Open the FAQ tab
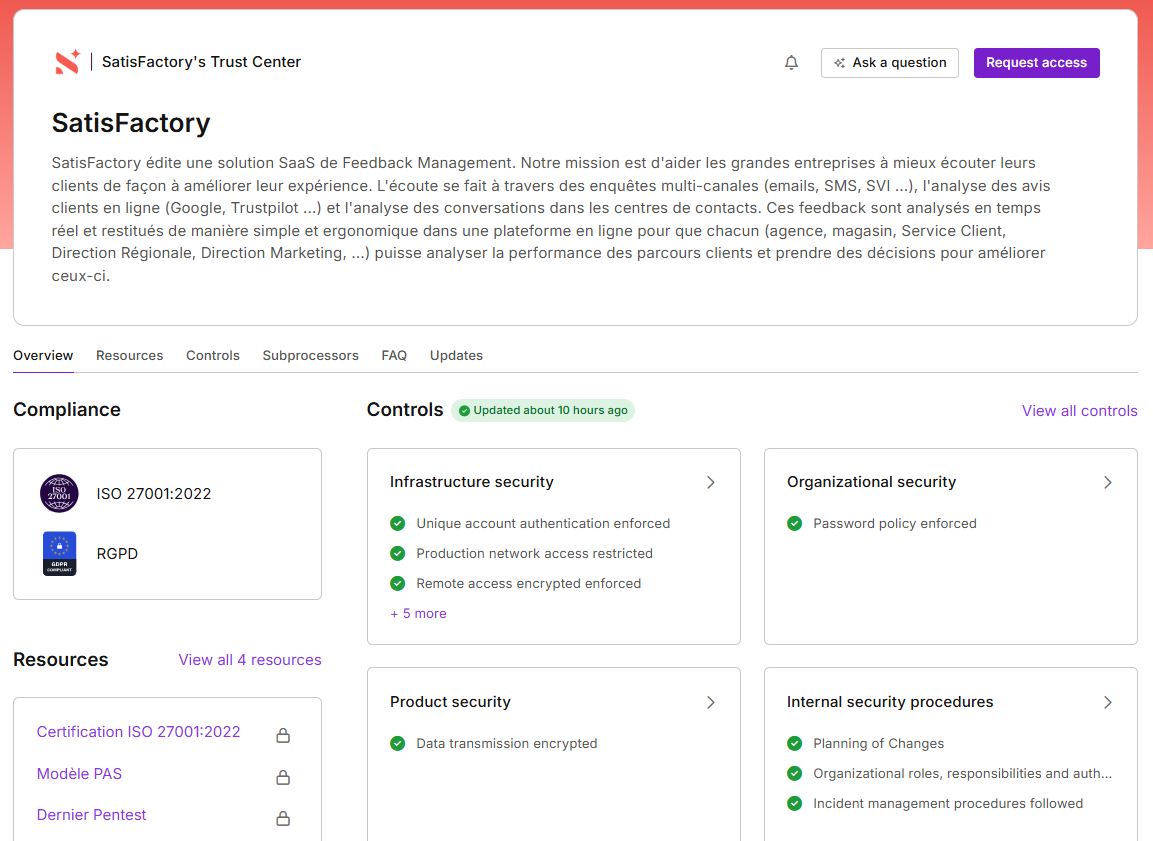The height and width of the screenshot is (841, 1153). click(x=394, y=355)
